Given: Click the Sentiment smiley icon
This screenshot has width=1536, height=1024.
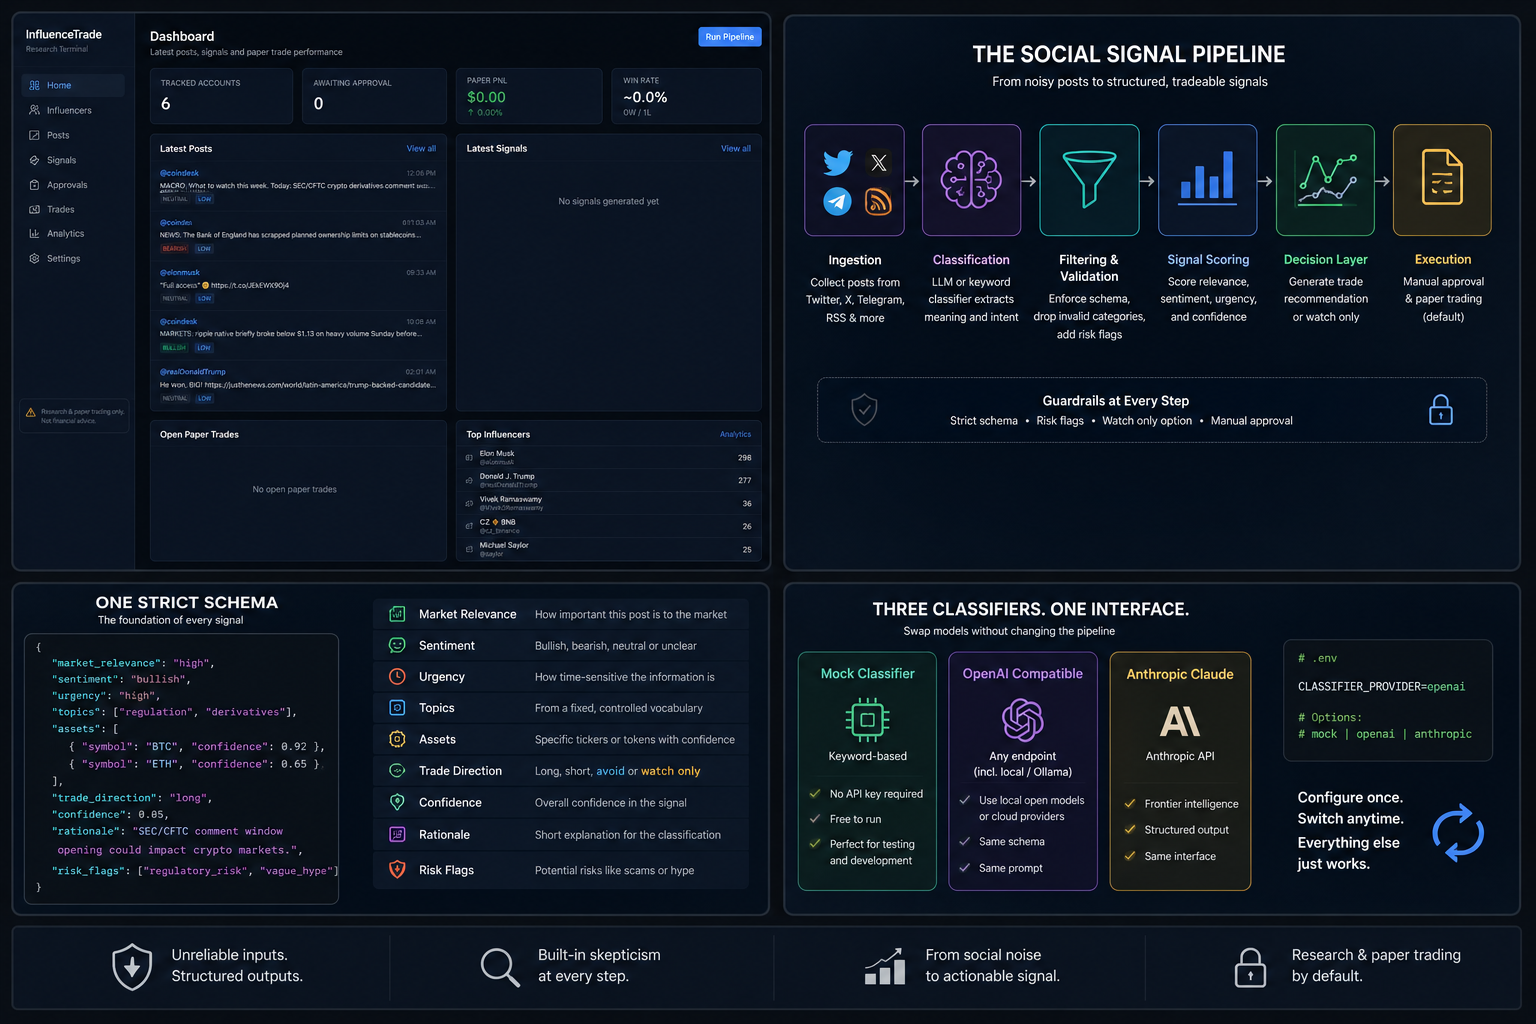Looking at the screenshot, I should coord(397,646).
